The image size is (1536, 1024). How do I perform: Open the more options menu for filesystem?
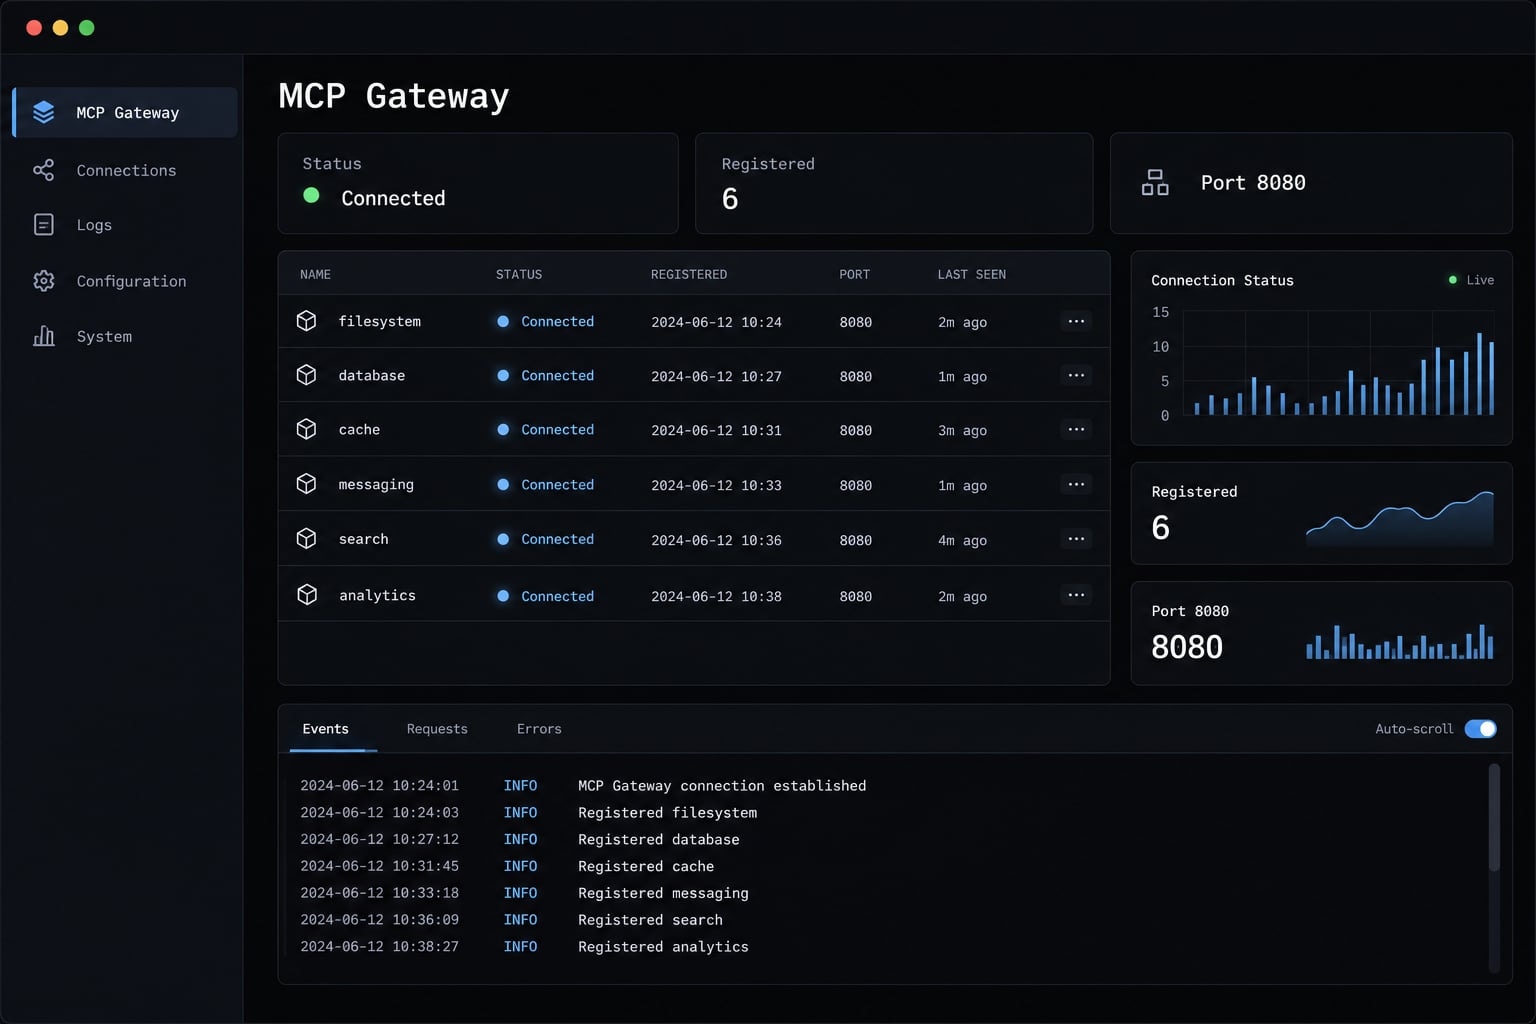click(x=1076, y=321)
